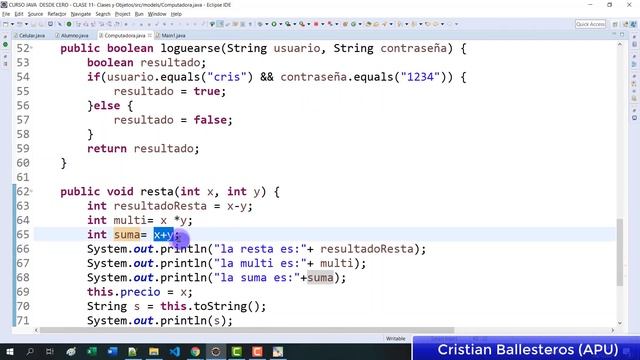The width and height of the screenshot is (640, 360).
Task: Open File Explorer from the taskbar
Action: [154, 351]
